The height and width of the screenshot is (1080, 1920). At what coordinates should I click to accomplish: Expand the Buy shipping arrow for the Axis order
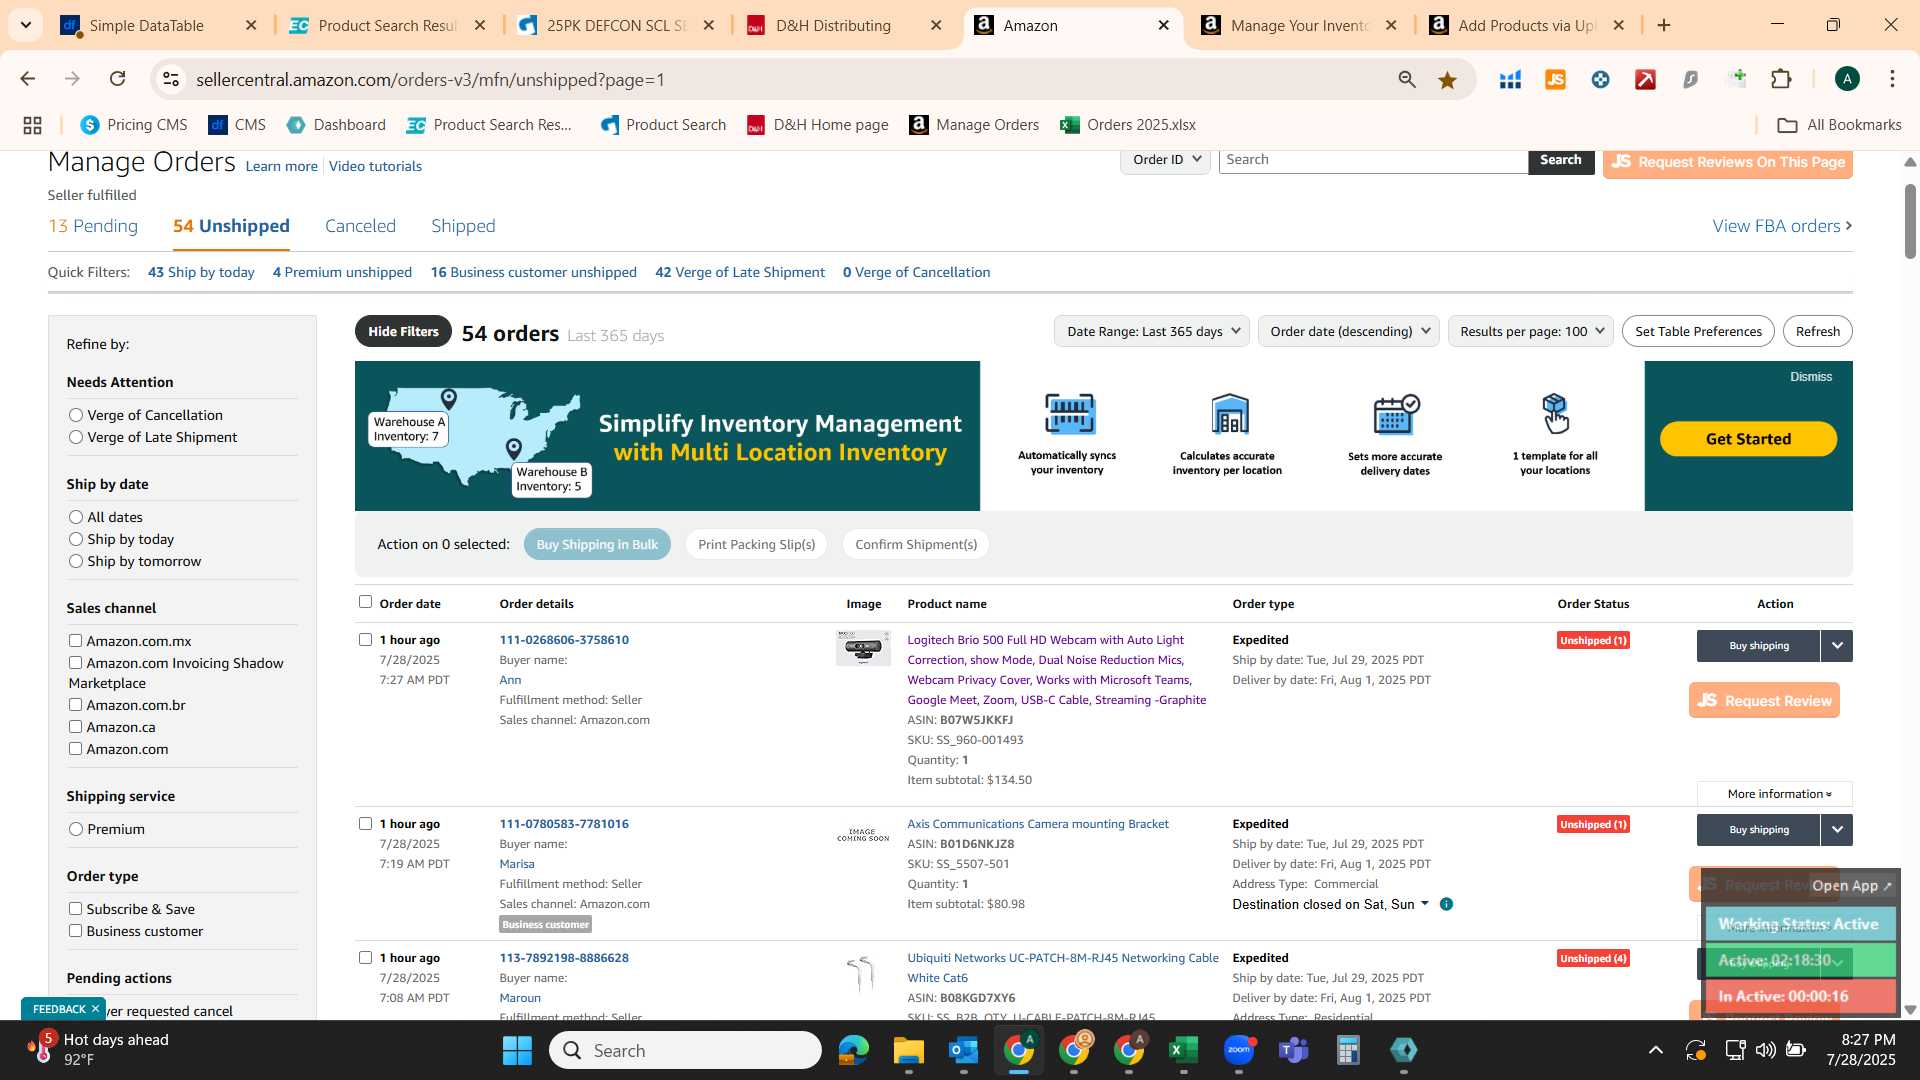1837,830
